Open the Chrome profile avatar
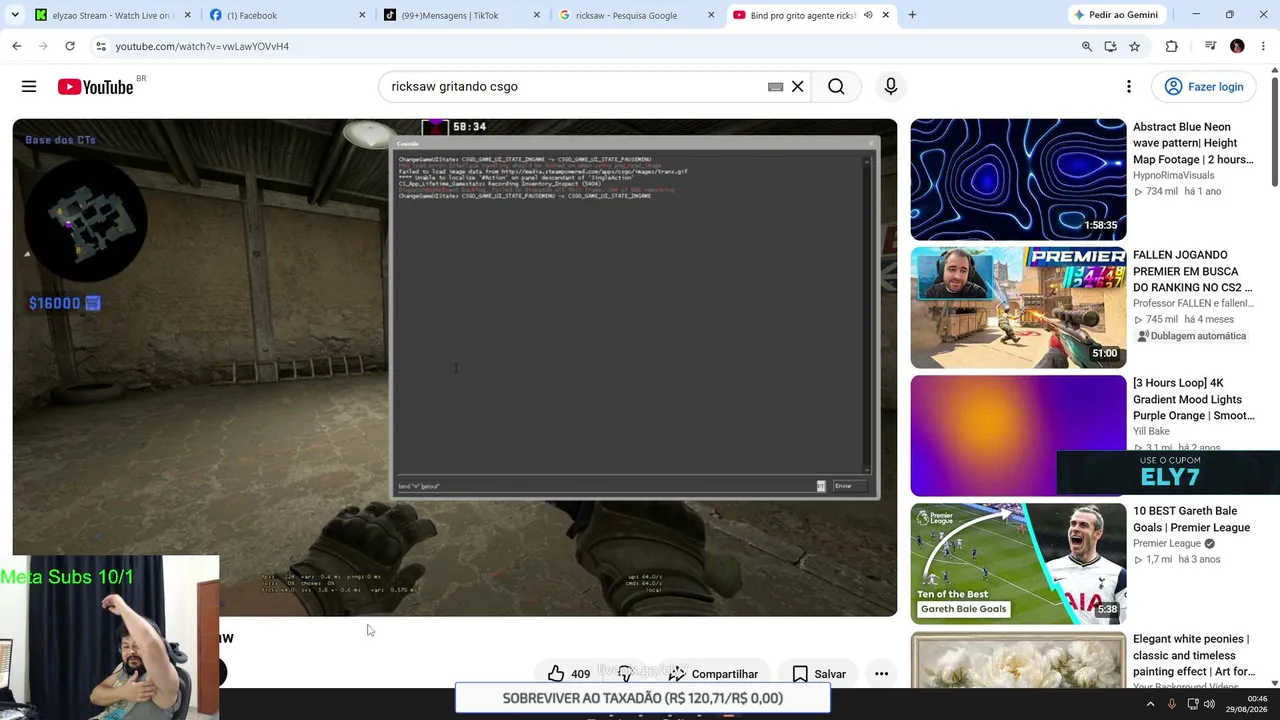The image size is (1280, 720). (1237, 46)
